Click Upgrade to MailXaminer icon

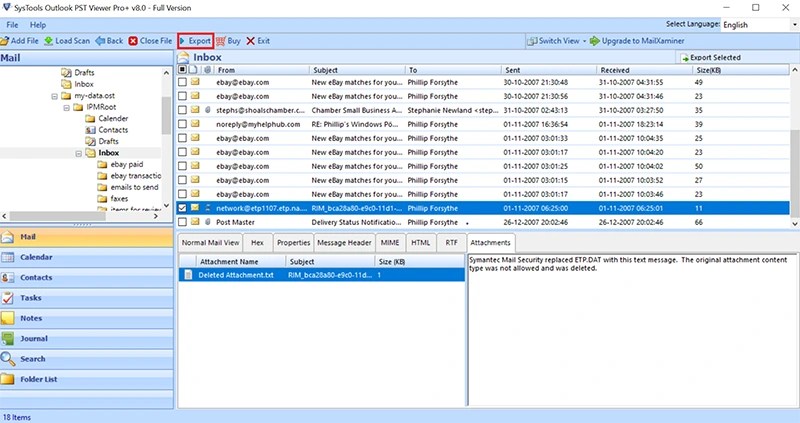point(595,41)
